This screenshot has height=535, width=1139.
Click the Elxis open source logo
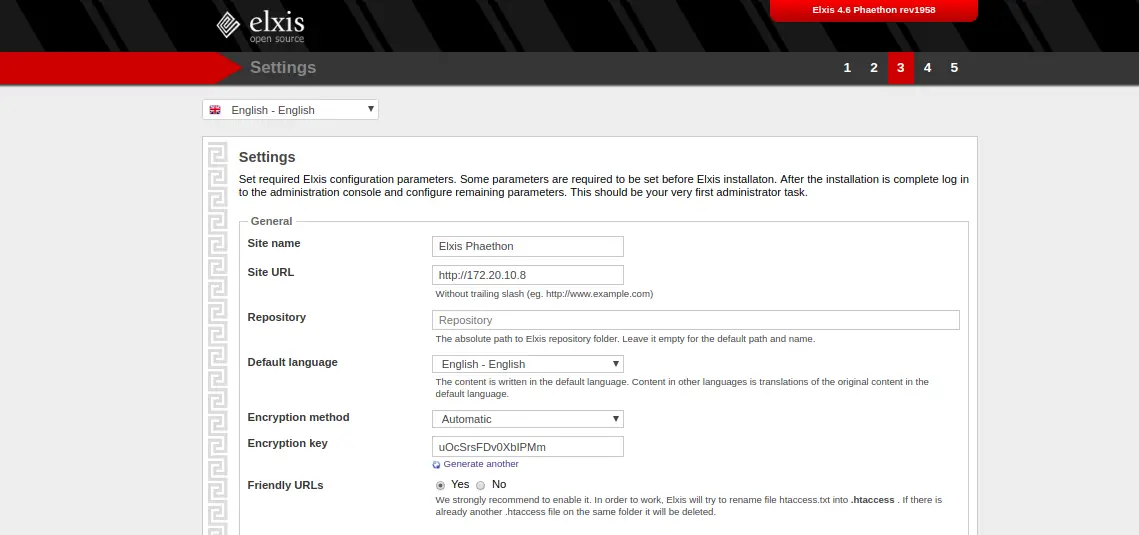tap(260, 26)
